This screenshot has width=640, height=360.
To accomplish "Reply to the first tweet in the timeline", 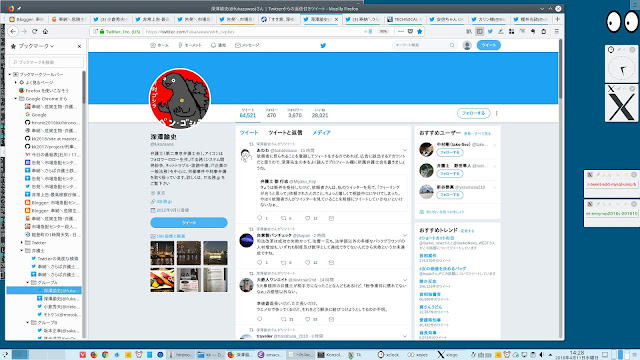I will 260,218.
